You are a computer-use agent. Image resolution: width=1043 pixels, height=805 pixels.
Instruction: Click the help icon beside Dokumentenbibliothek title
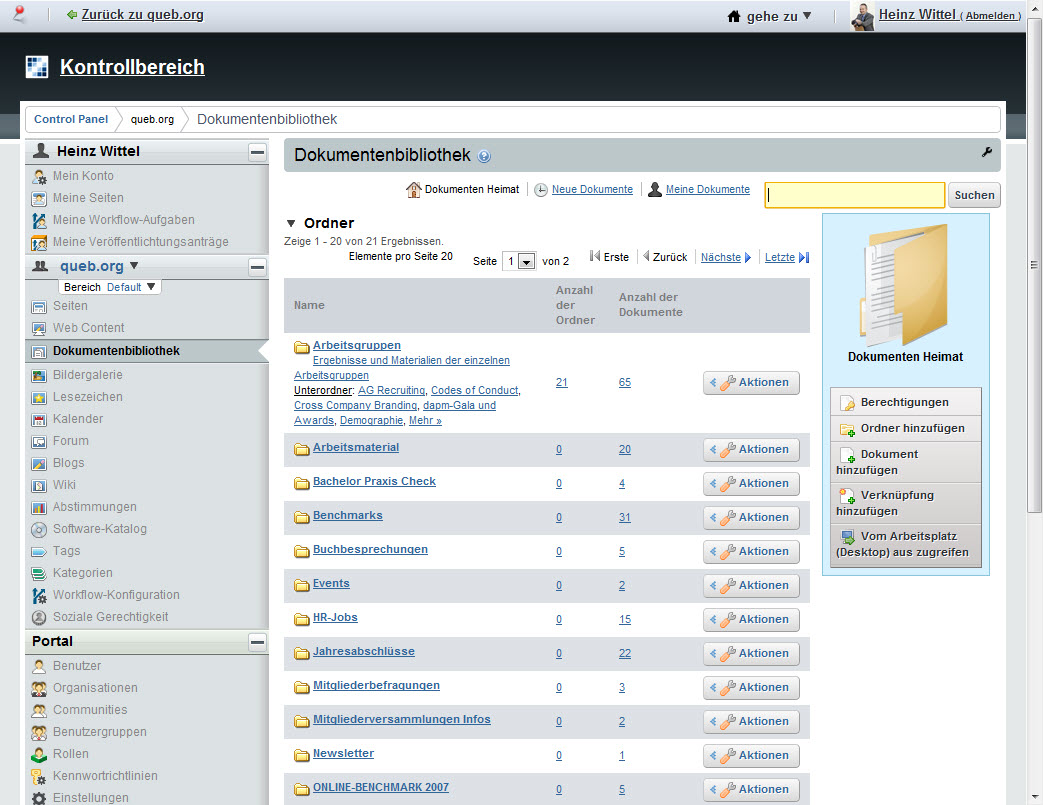click(x=484, y=157)
